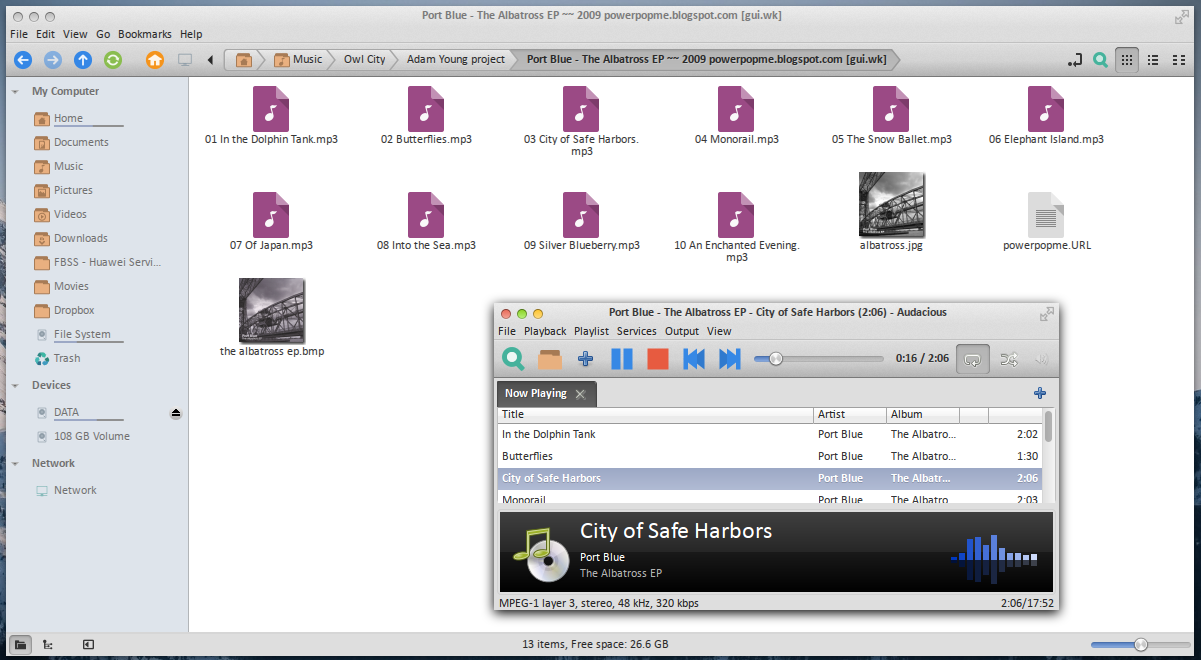Viewport: 1201px width, 660px height.
Task: Toggle repeat mode in Audacious
Action: coord(973,359)
